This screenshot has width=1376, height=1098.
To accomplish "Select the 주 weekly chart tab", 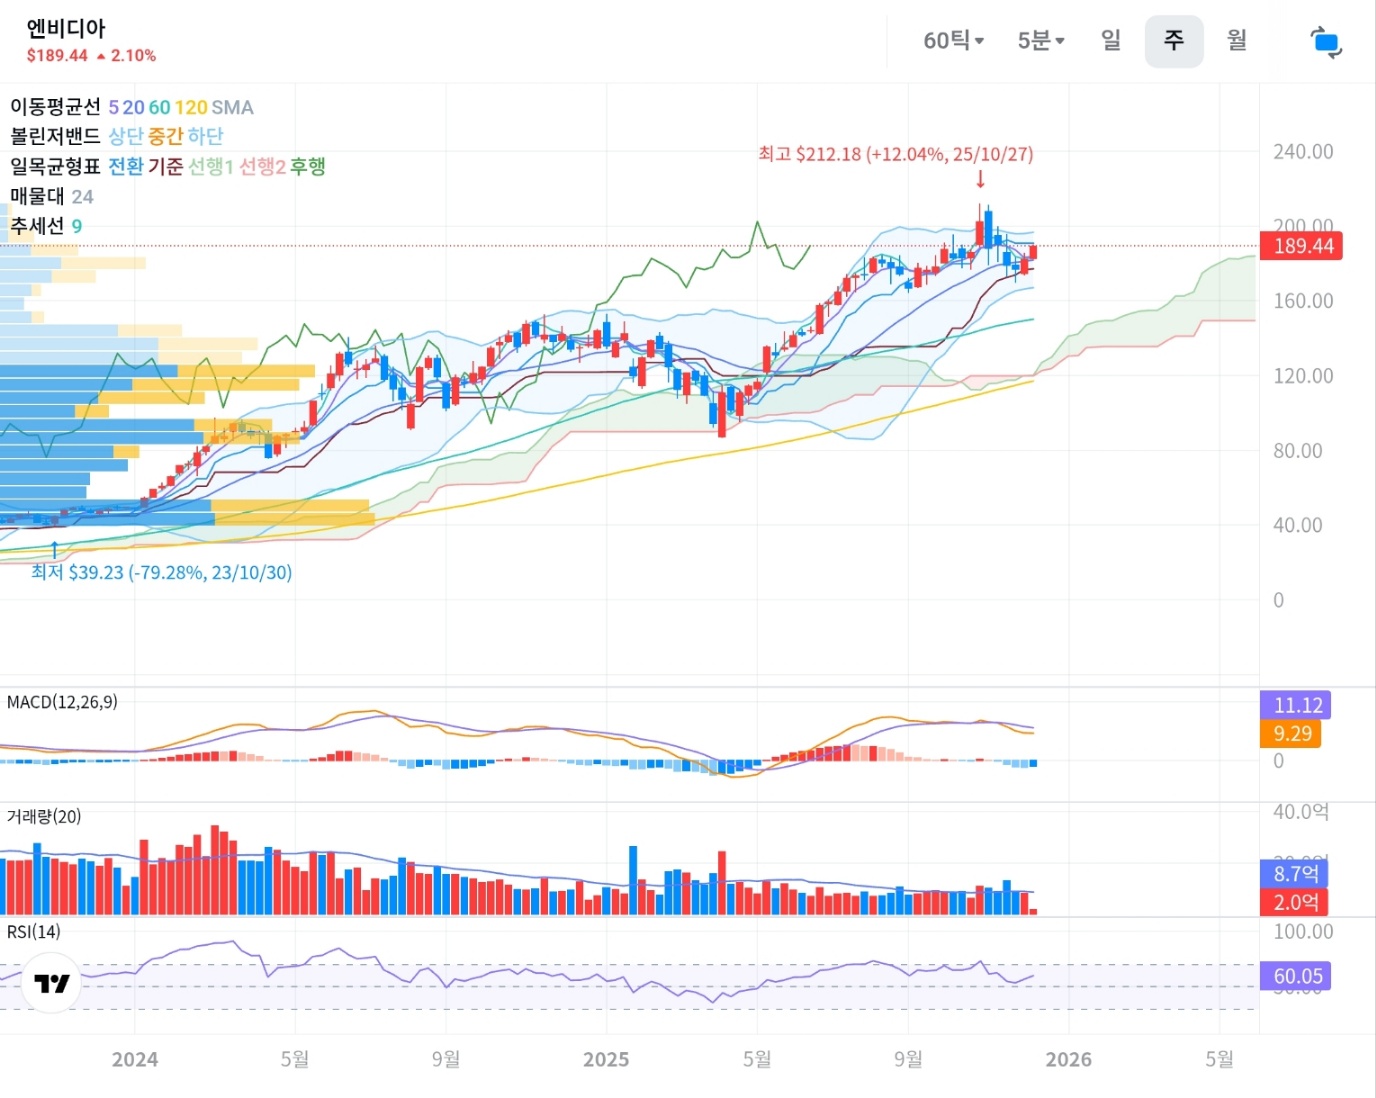I will 1173,41.
